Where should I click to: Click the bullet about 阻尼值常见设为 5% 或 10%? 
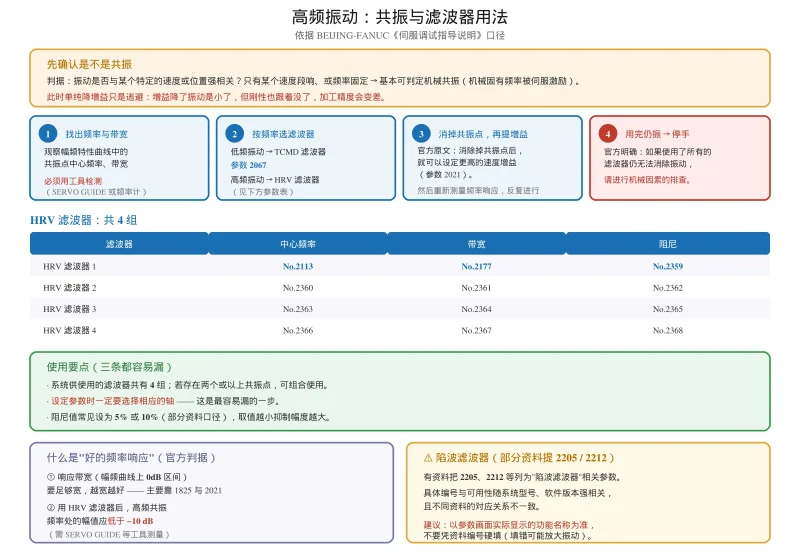click(189, 417)
